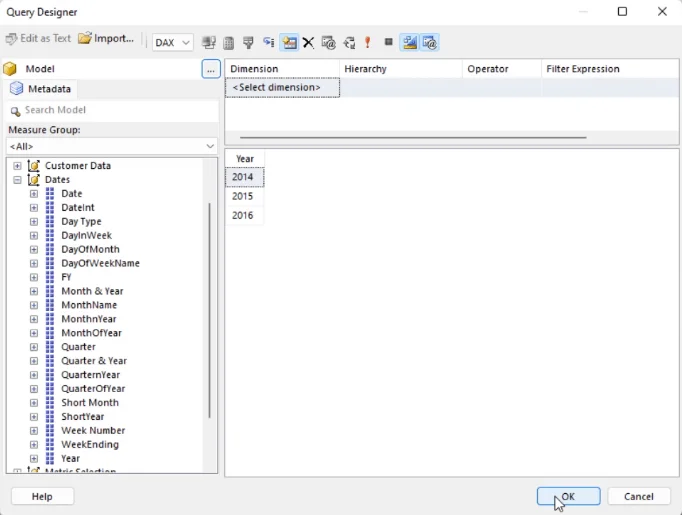Expand the Year field node
Viewport: 682px width, 515px height.
34,458
